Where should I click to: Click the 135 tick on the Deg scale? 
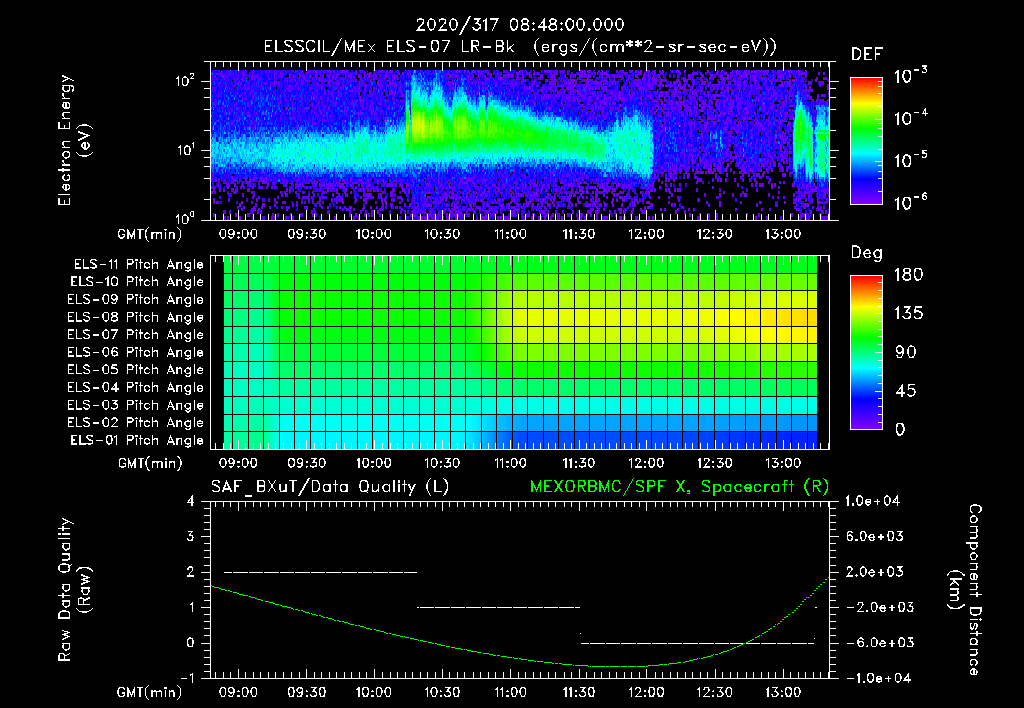click(x=908, y=313)
